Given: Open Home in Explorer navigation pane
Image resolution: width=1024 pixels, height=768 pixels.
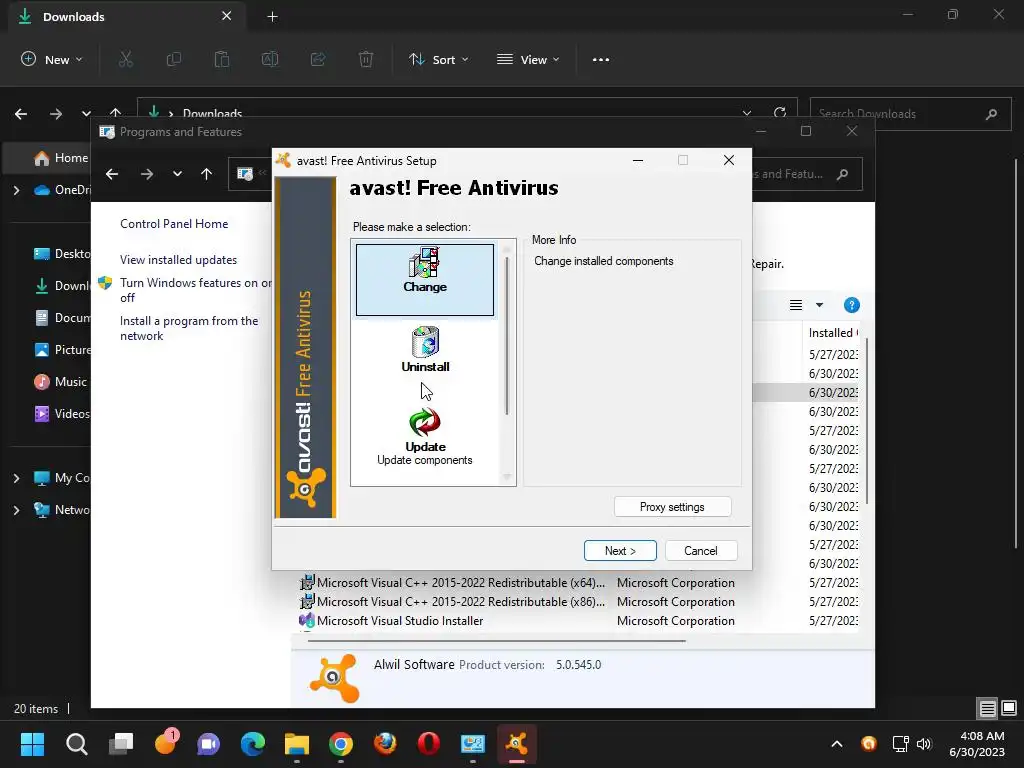Looking at the screenshot, I should (61, 158).
